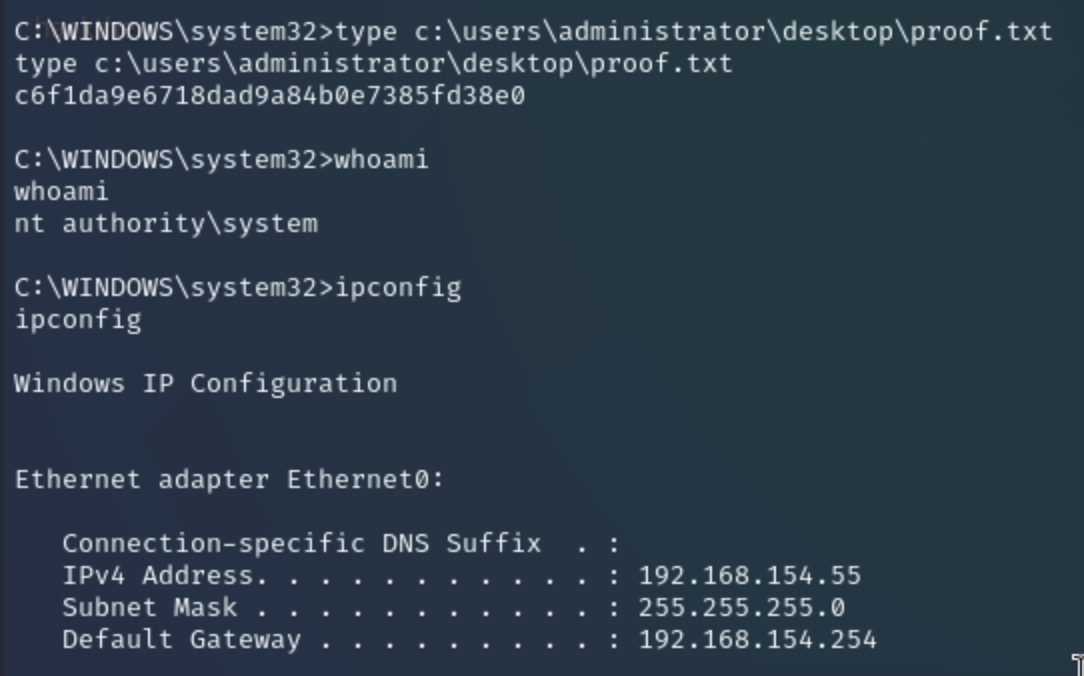Click the 'Default Gateway' label text

coord(181,640)
